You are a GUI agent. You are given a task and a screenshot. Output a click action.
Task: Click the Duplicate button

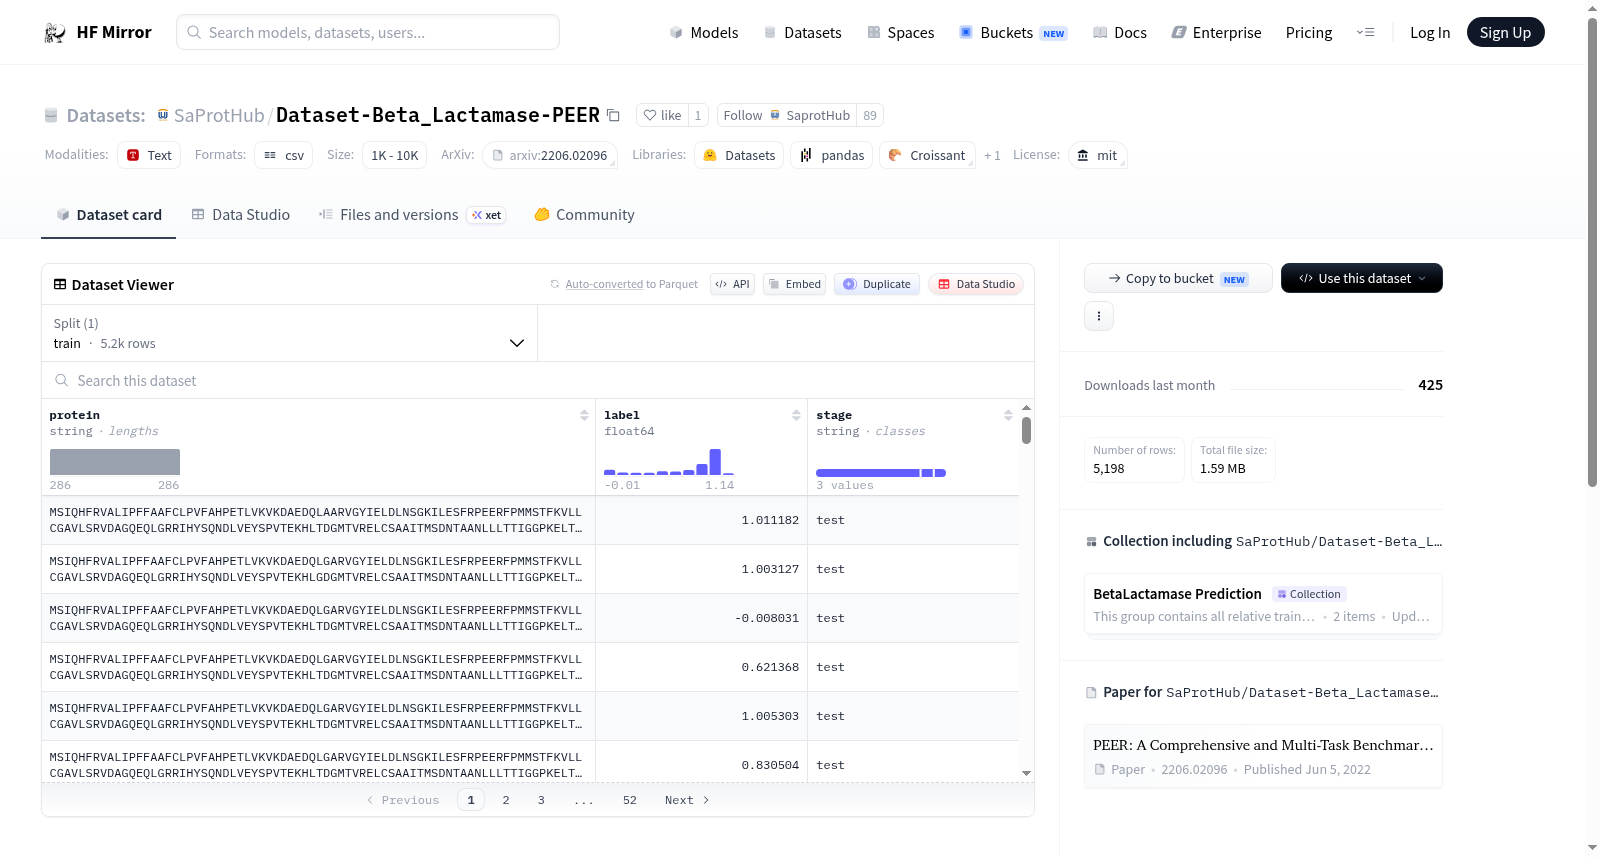point(877,285)
